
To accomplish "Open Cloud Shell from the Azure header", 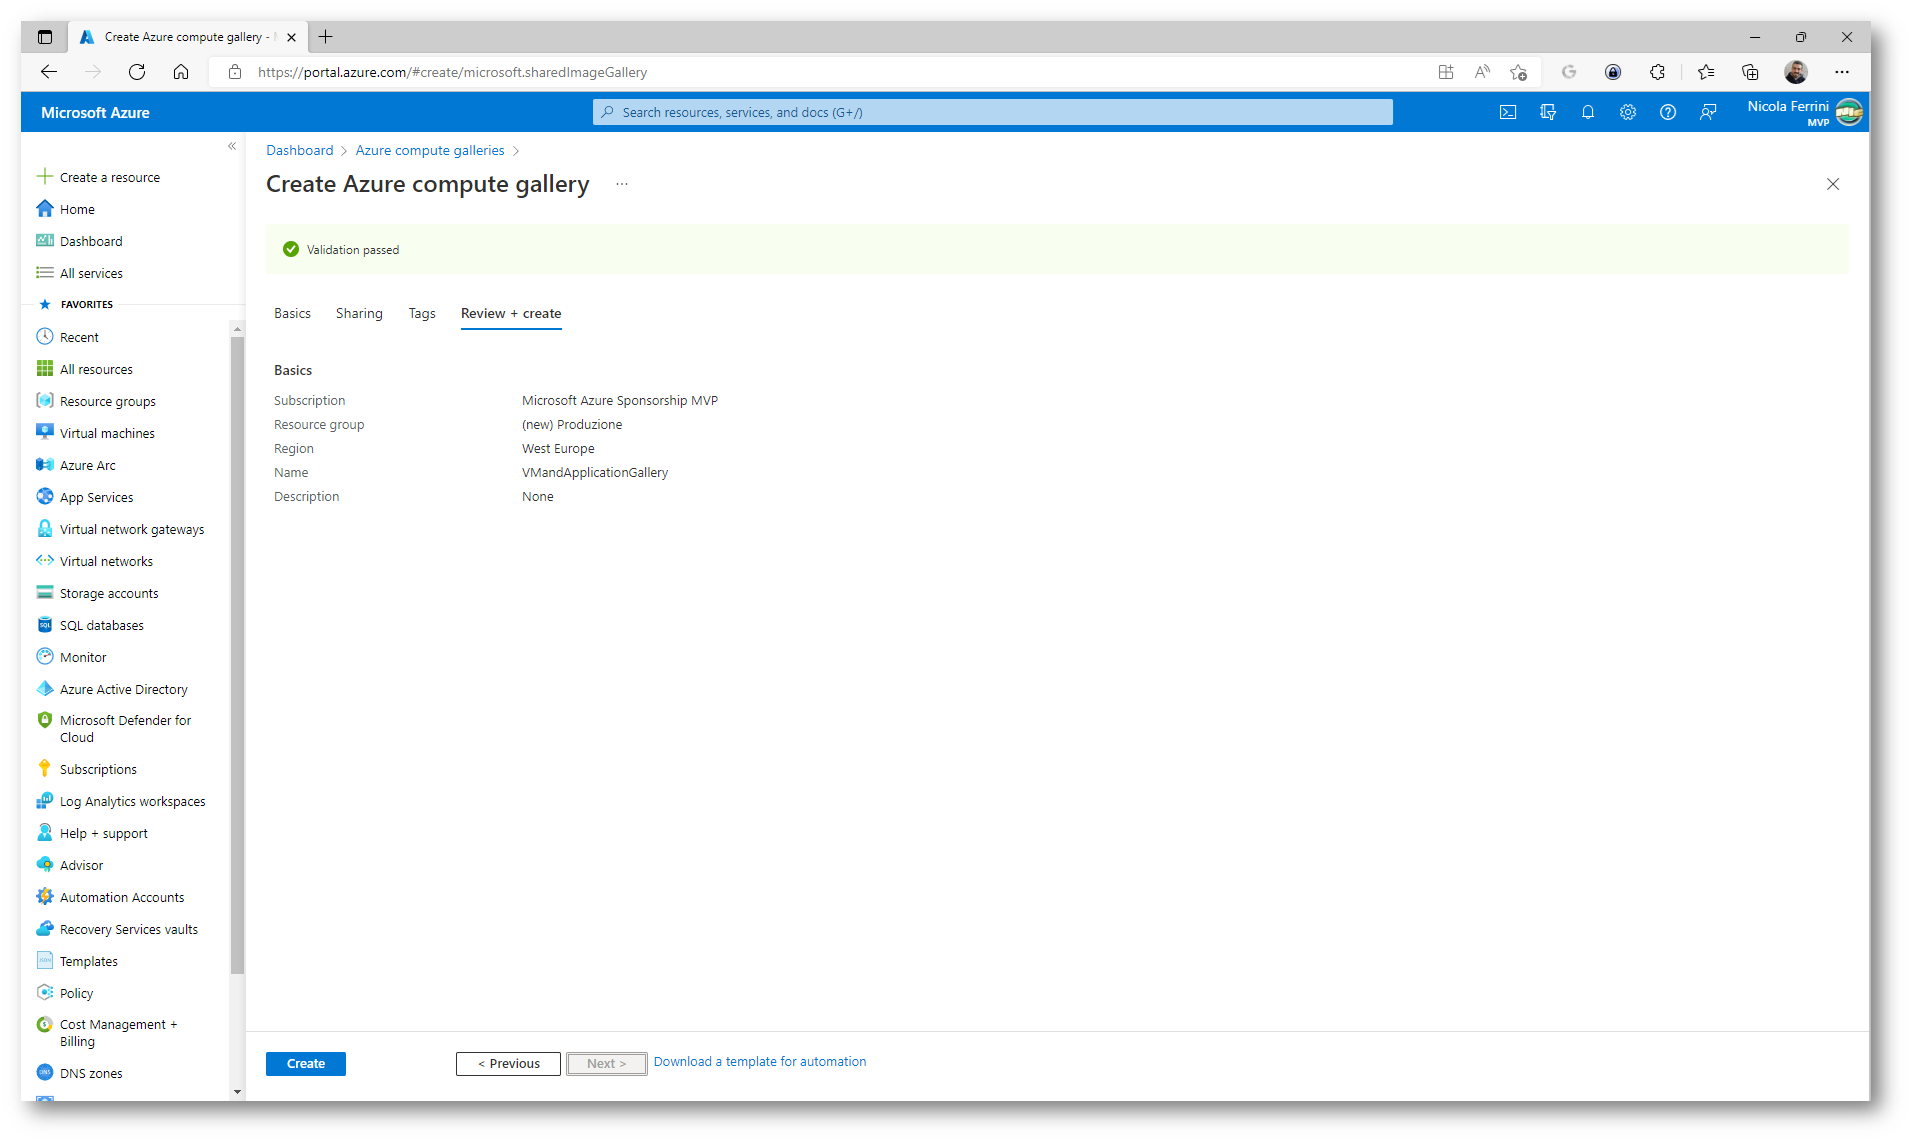I will coord(1508,112).
